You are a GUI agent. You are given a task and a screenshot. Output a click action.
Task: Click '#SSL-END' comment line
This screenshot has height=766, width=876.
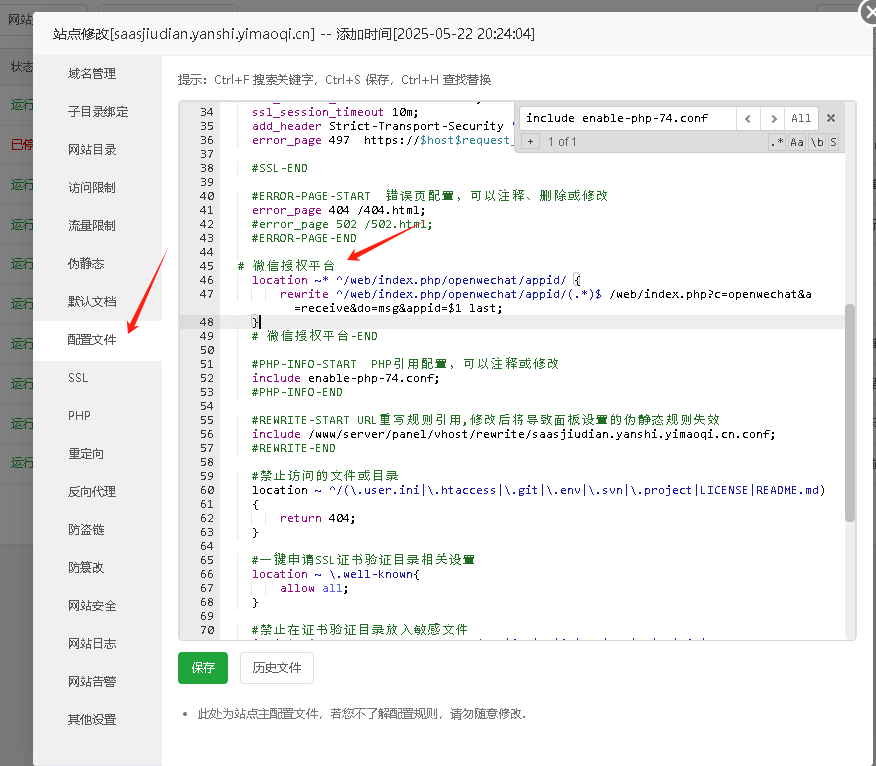point(279,168)
